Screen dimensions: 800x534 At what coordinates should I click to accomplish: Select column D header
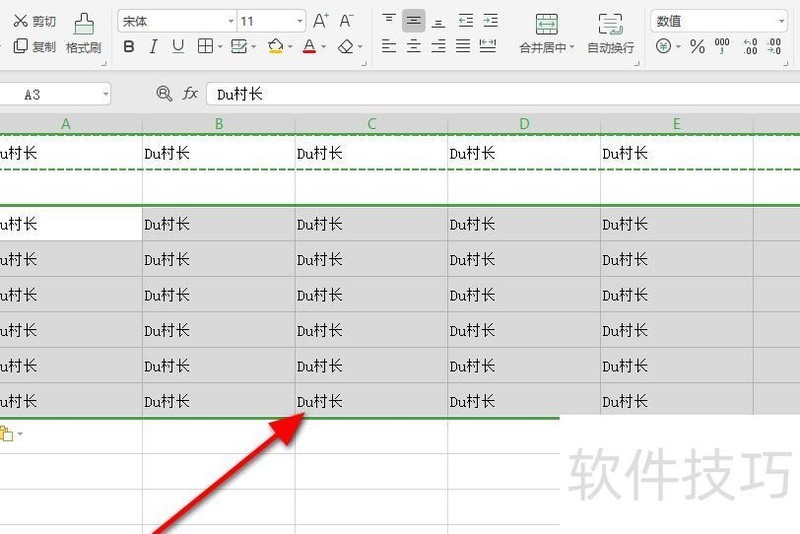coord(524,124)
